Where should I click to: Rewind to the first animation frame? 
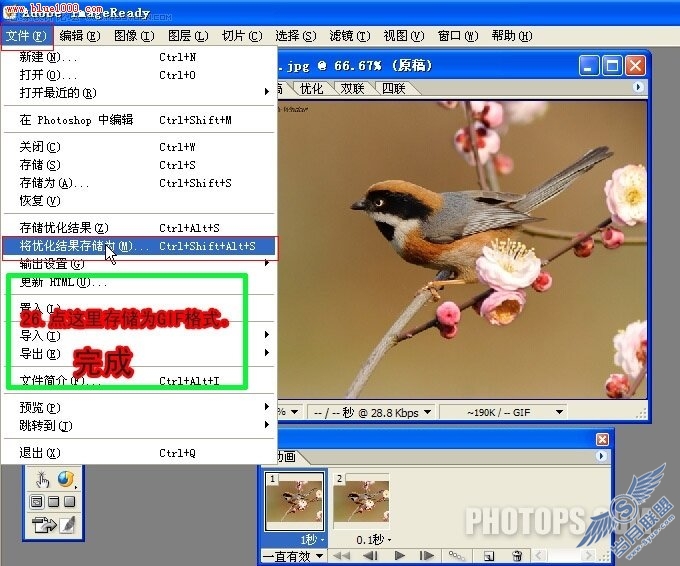(x=342, y=555)
